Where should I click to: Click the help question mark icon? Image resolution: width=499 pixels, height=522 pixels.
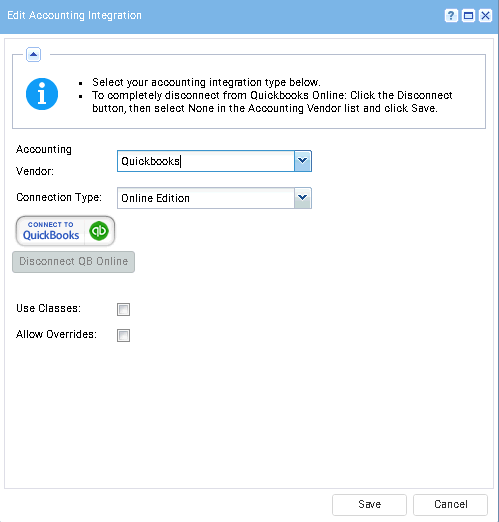(x=451, y=16)
